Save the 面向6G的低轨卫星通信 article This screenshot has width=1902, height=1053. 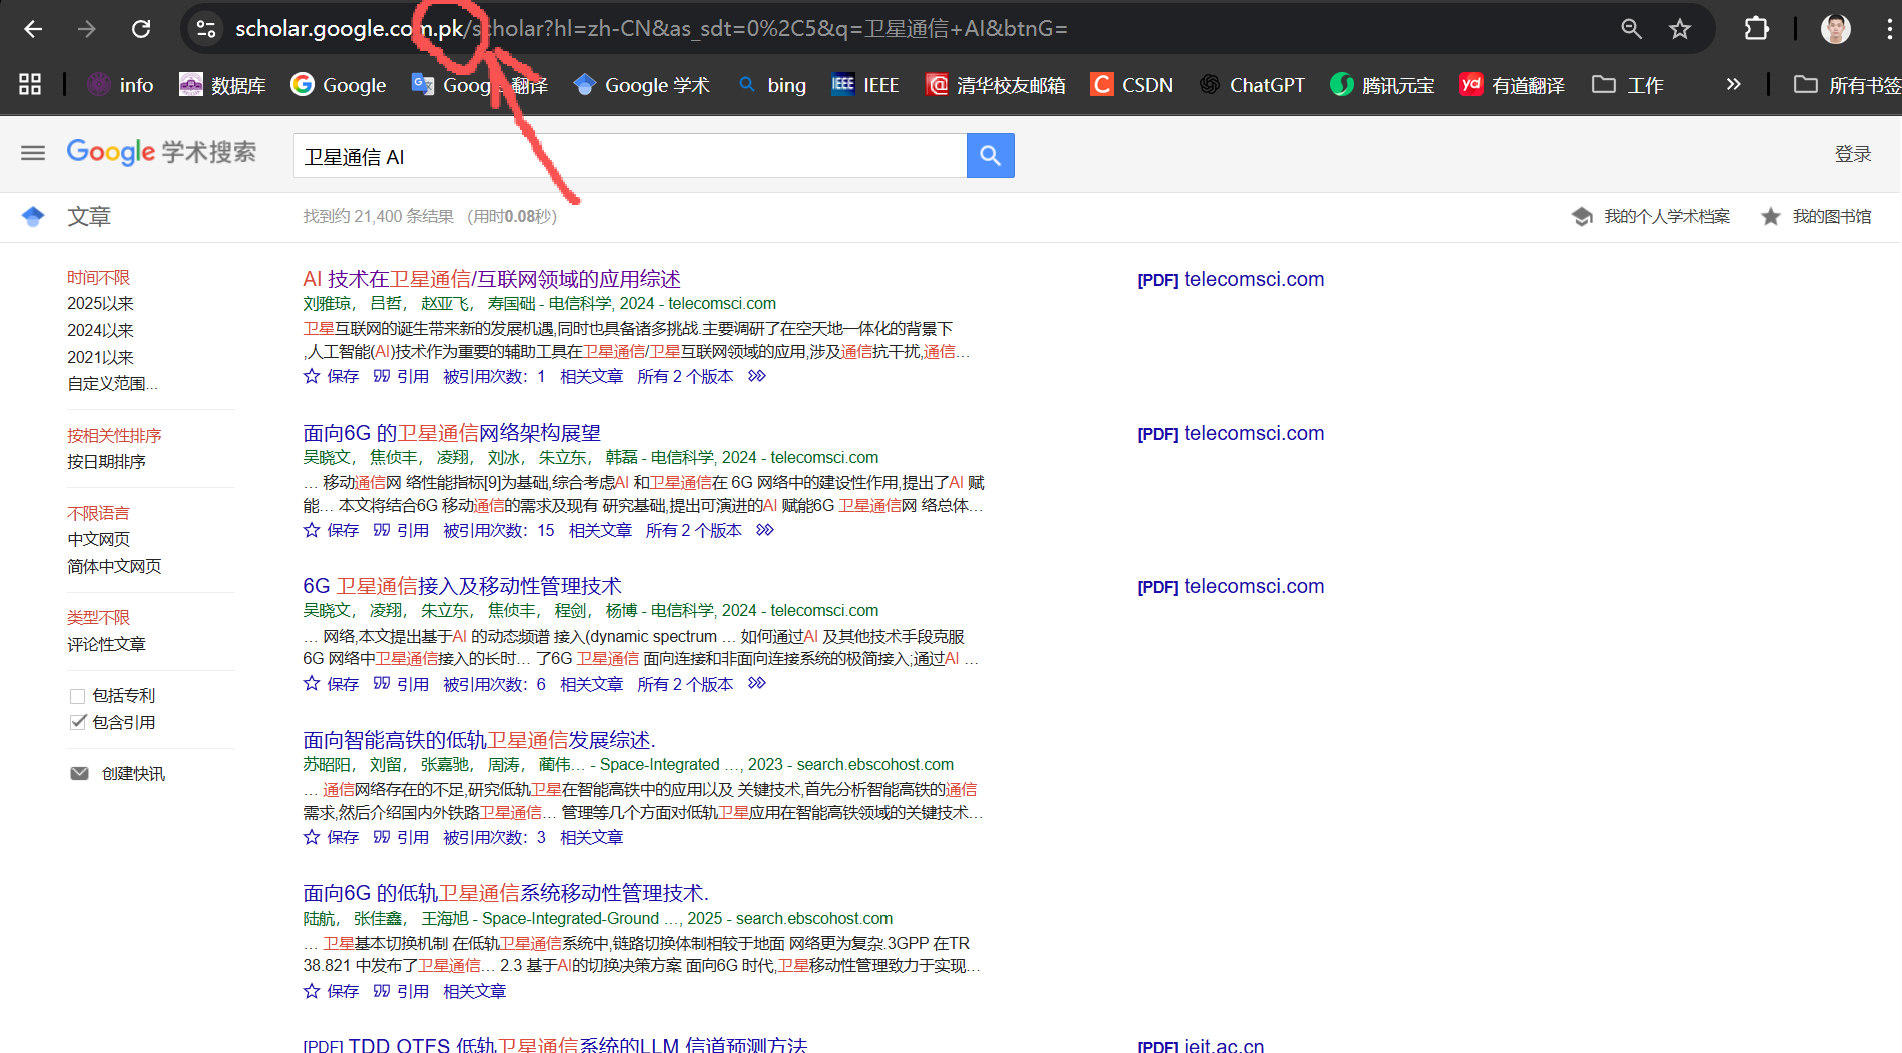coord(331,991)
